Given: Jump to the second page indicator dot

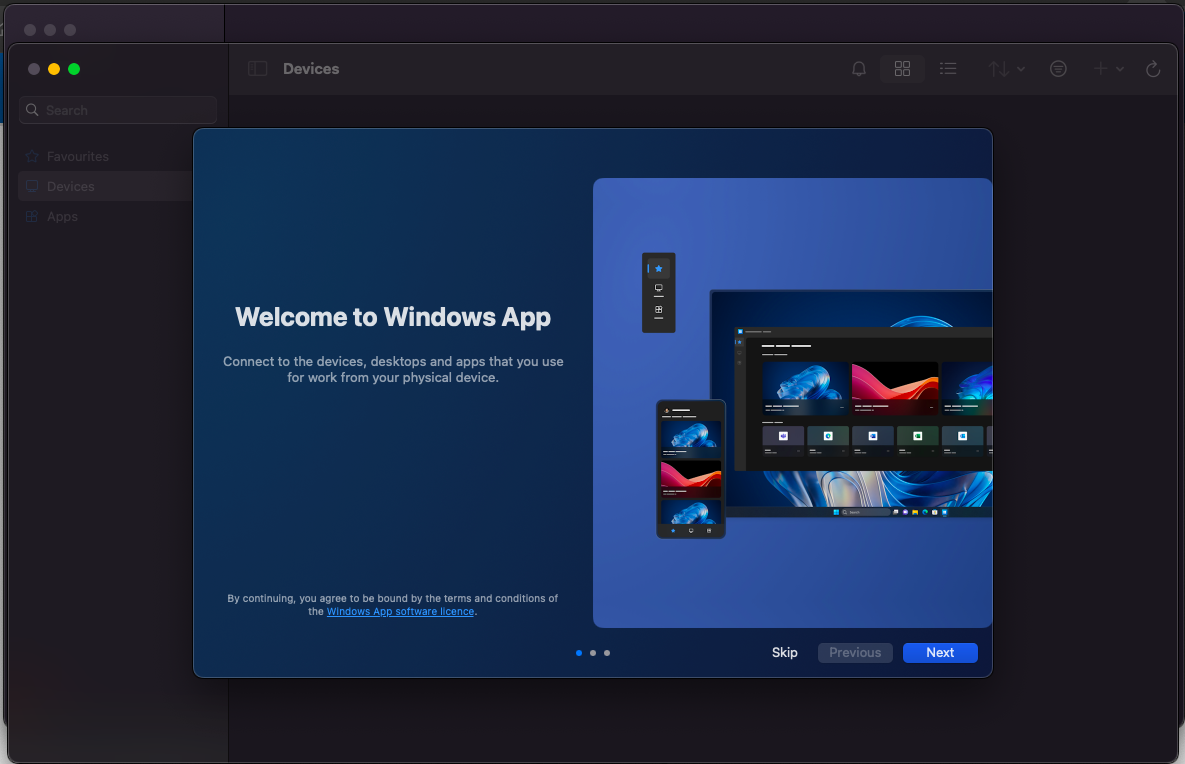Looking at the screenshot, I should coord(593,653).
